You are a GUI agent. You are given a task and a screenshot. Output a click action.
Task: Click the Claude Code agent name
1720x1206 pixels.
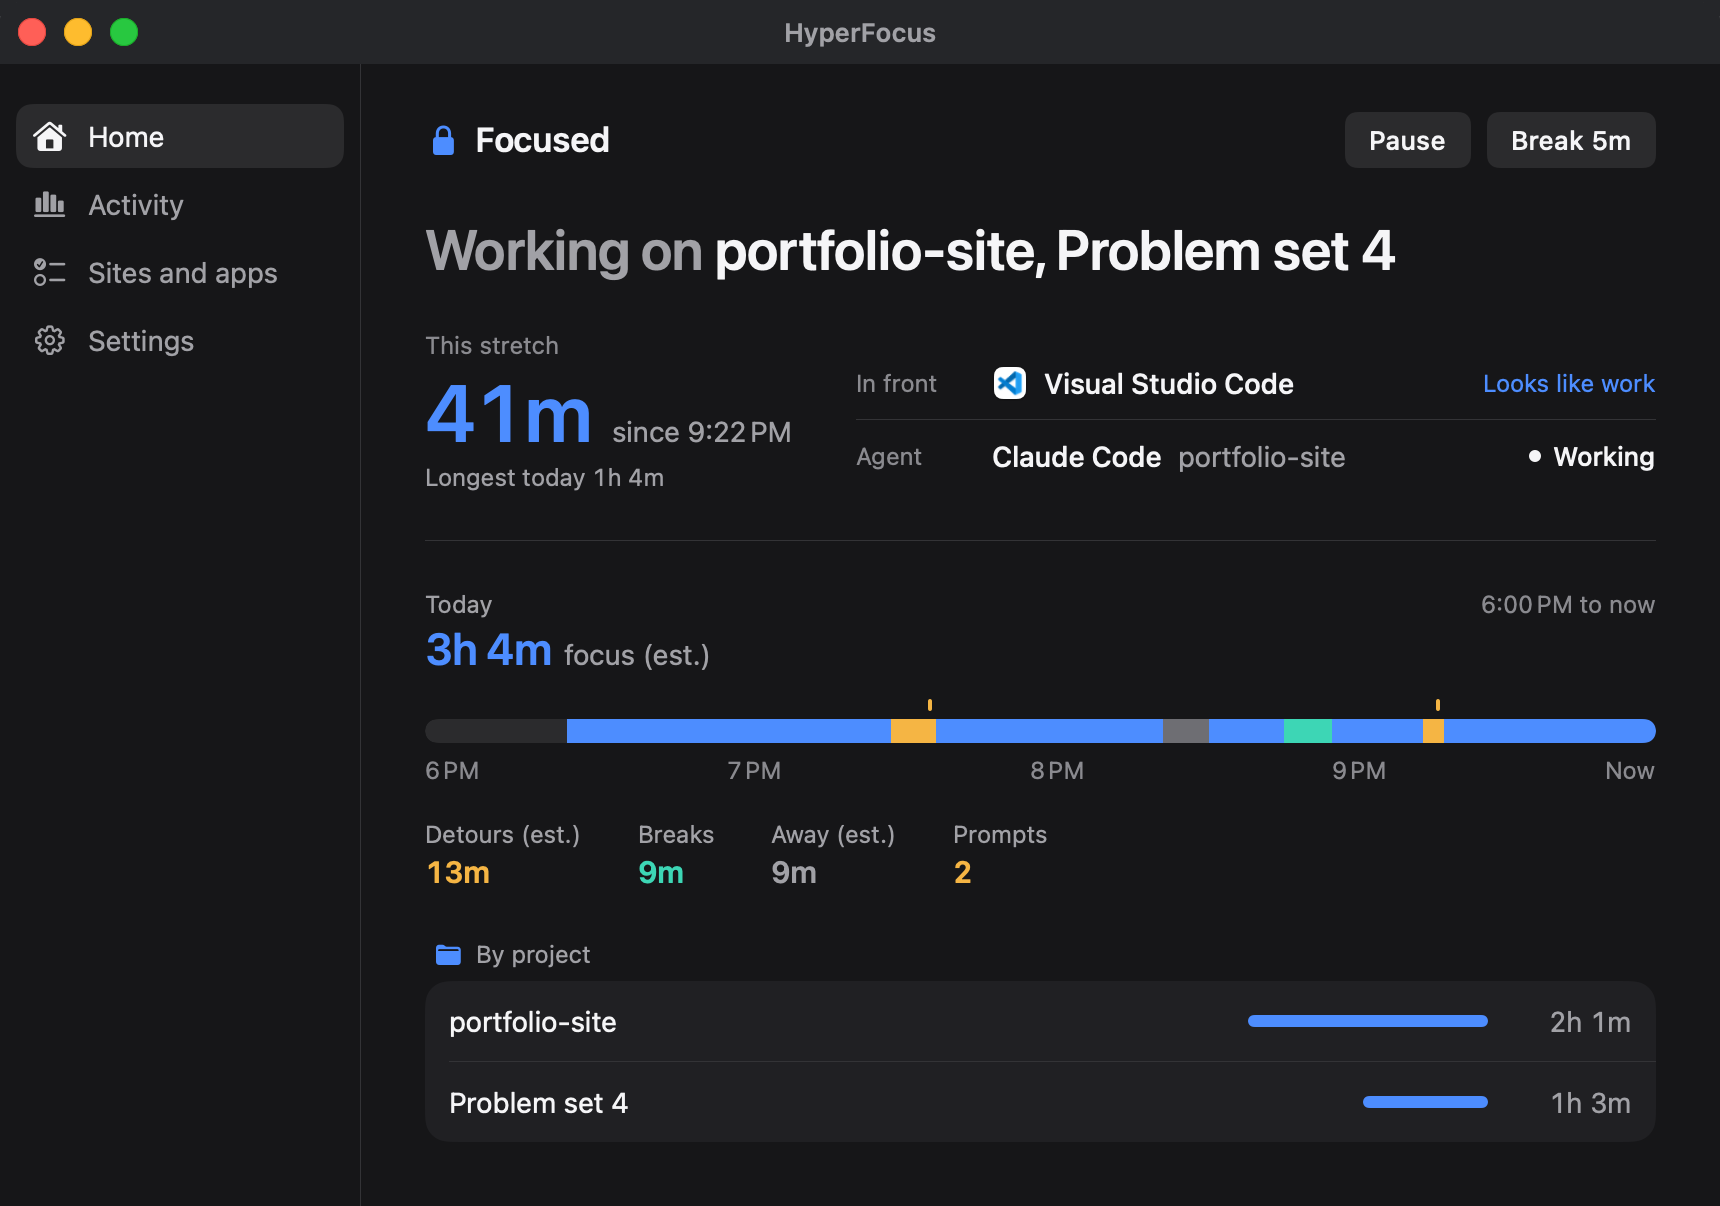[1076, 457]
